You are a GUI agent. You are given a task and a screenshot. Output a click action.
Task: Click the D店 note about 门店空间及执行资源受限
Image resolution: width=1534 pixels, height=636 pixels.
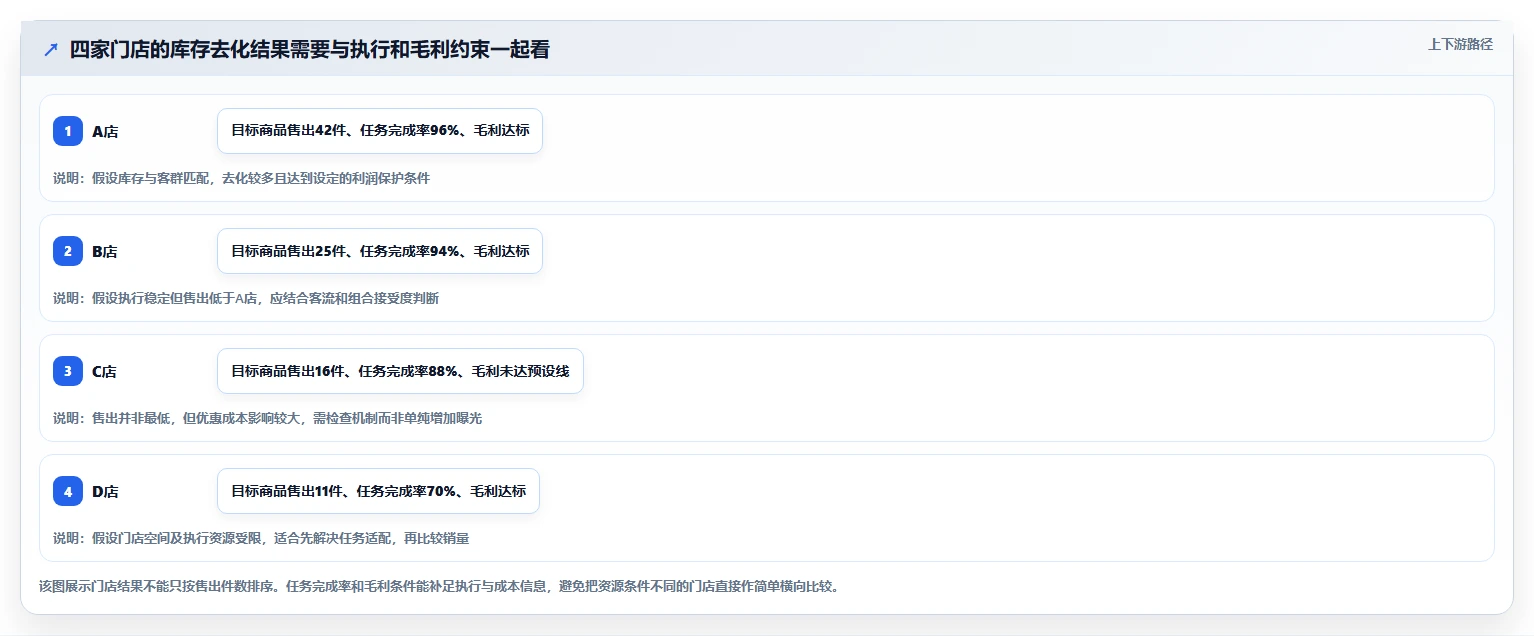261,538
